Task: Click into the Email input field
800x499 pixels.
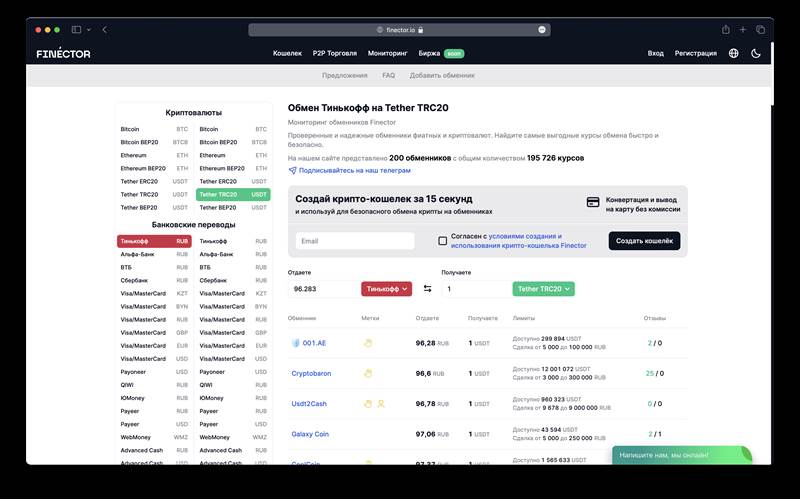Action: coord(355,241)
